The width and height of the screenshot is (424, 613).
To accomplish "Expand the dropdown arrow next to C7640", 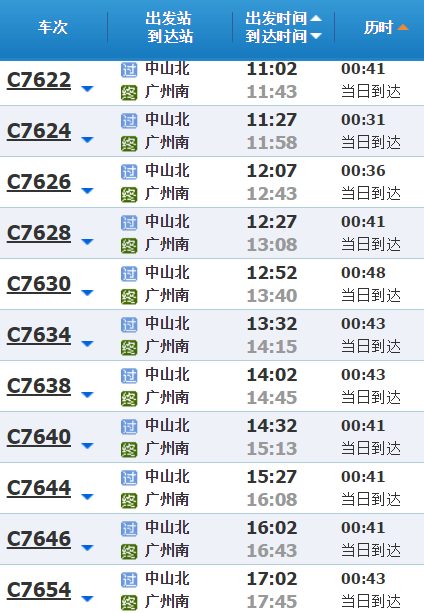I will pyautogui.click(x=88, y=446).
